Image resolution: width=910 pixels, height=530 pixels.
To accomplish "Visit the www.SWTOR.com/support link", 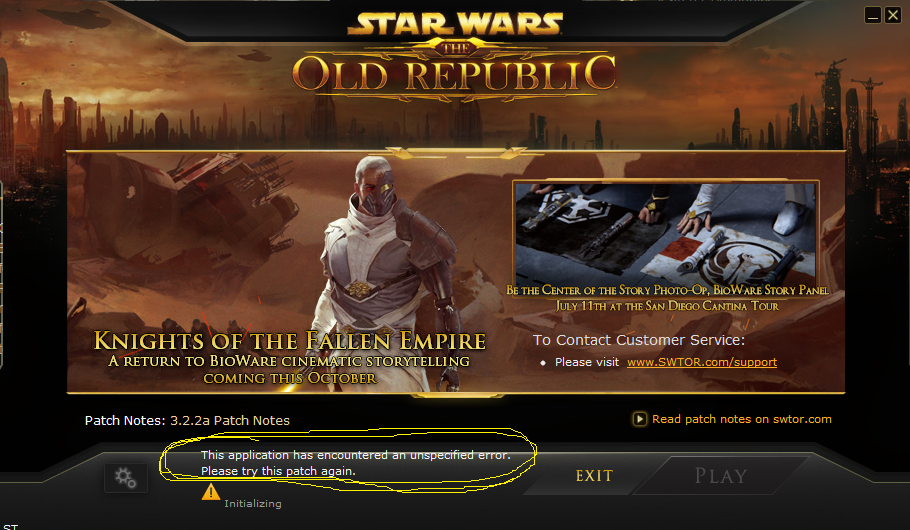I will 702,362.
